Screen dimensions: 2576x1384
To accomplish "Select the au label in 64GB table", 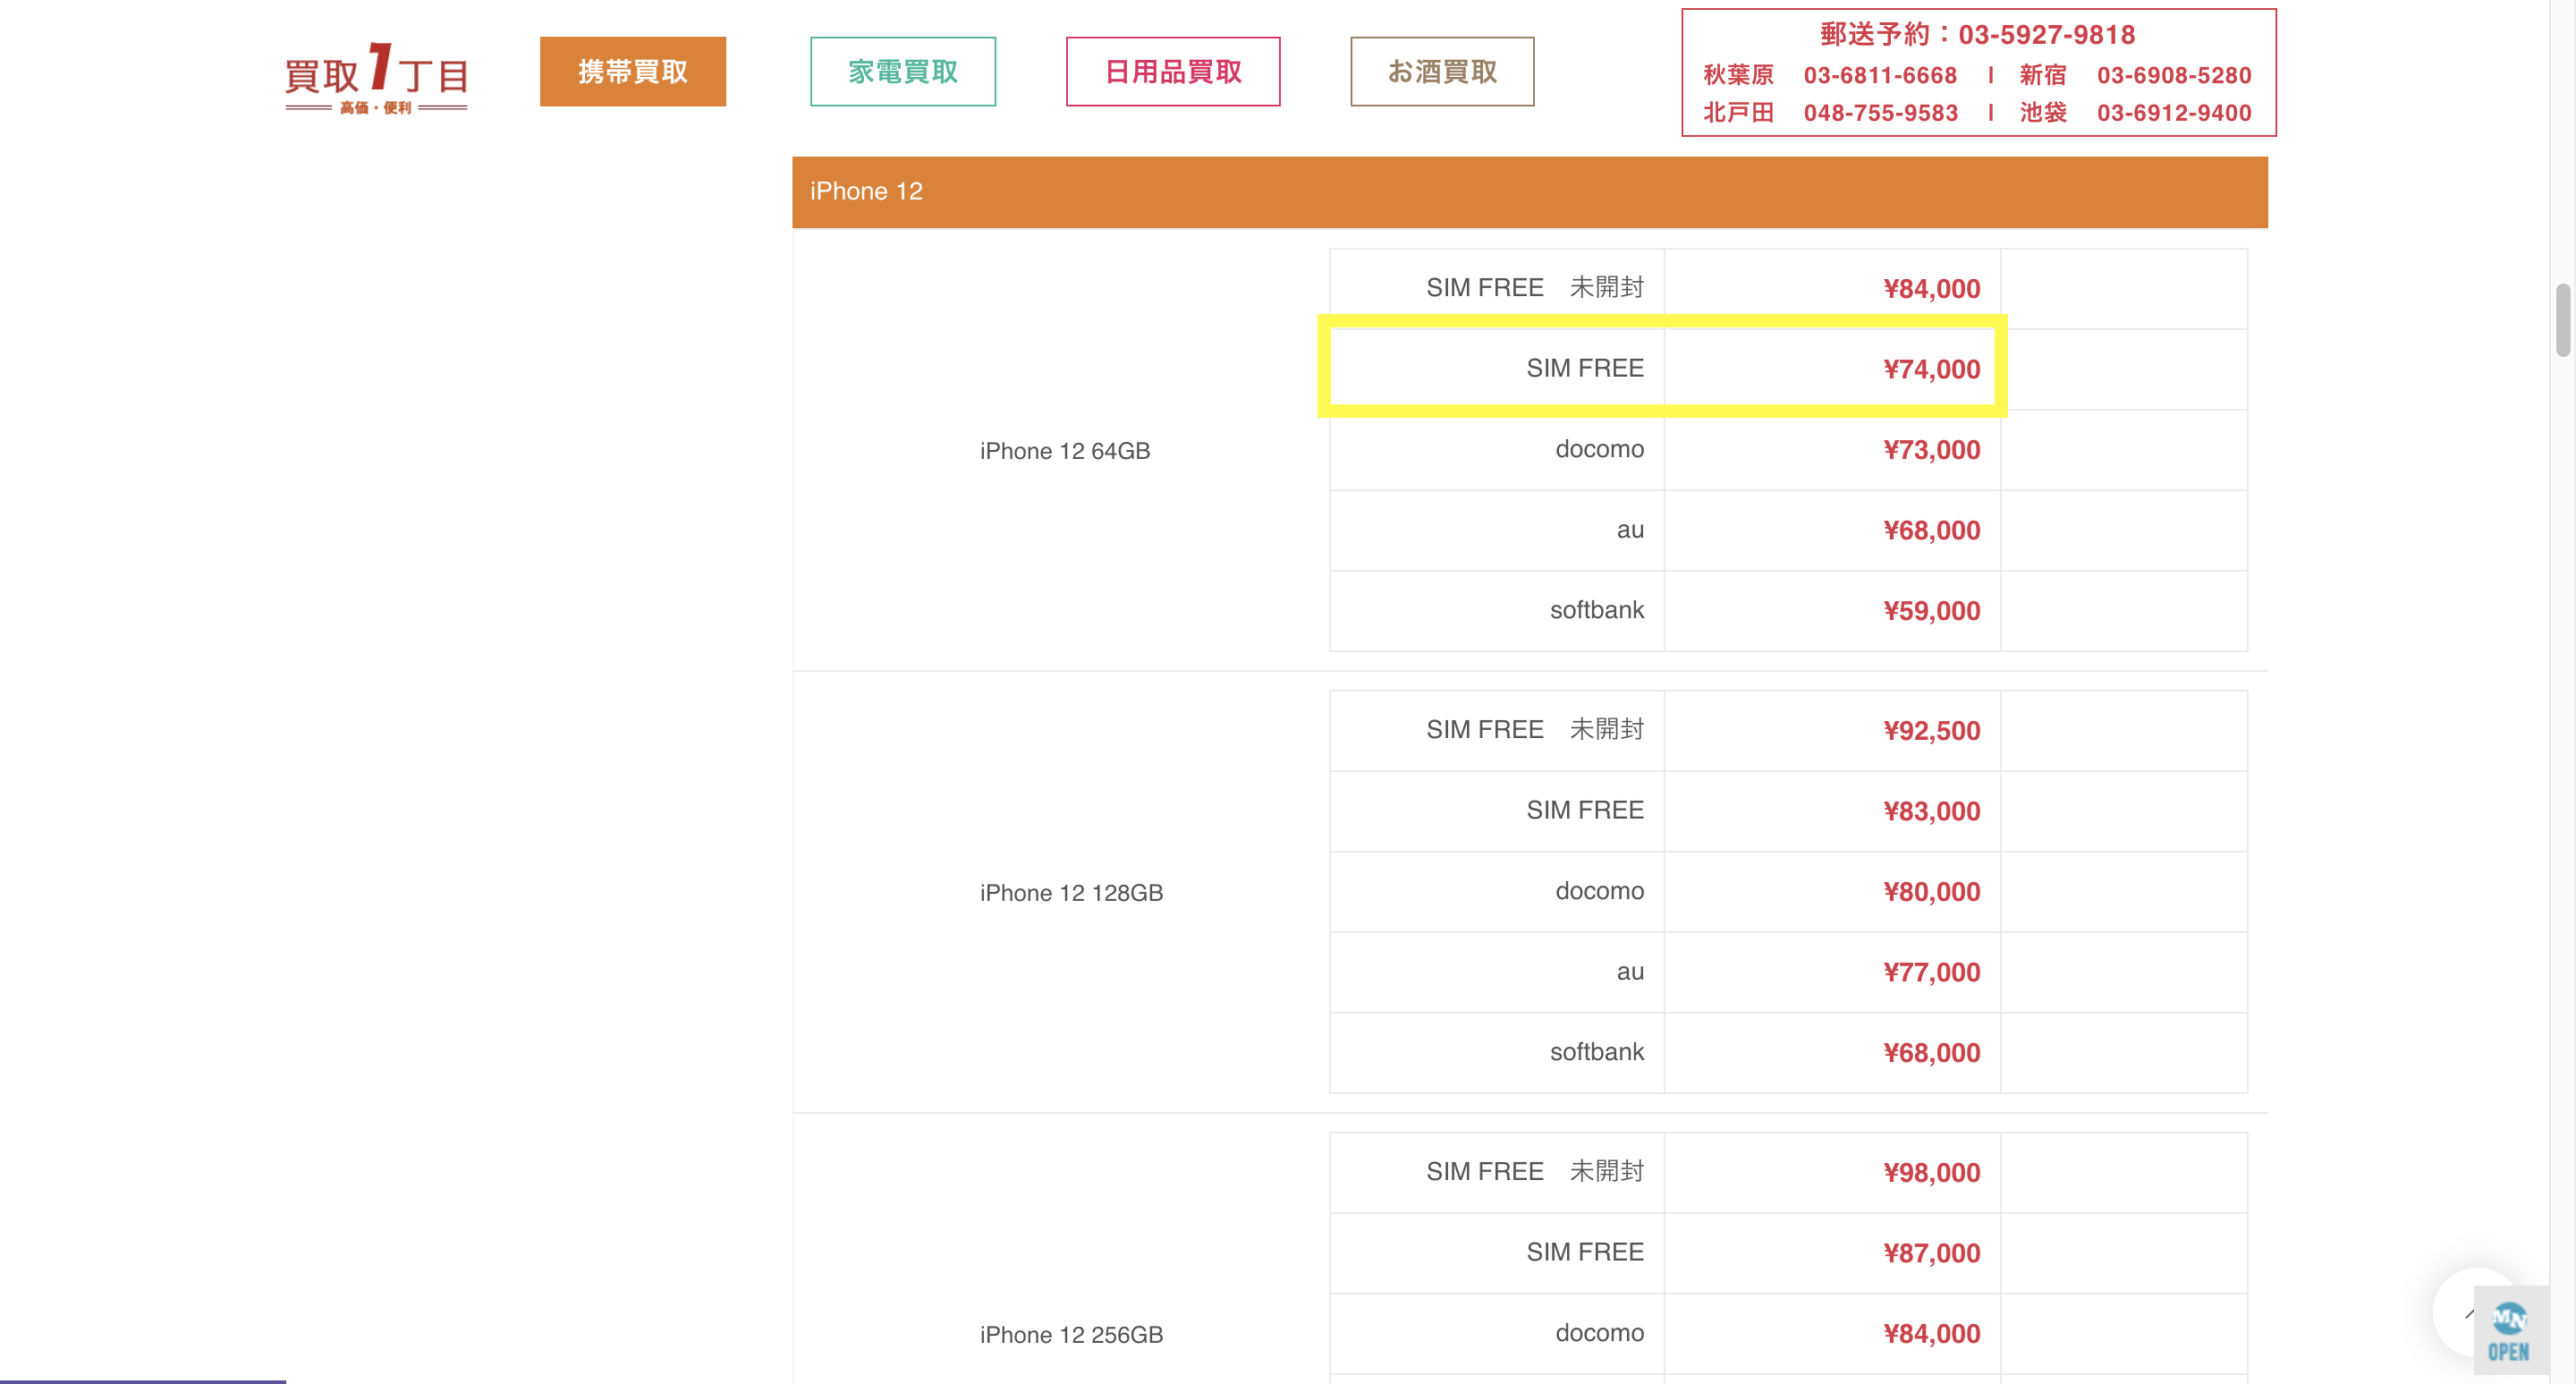I will 1630,530.
